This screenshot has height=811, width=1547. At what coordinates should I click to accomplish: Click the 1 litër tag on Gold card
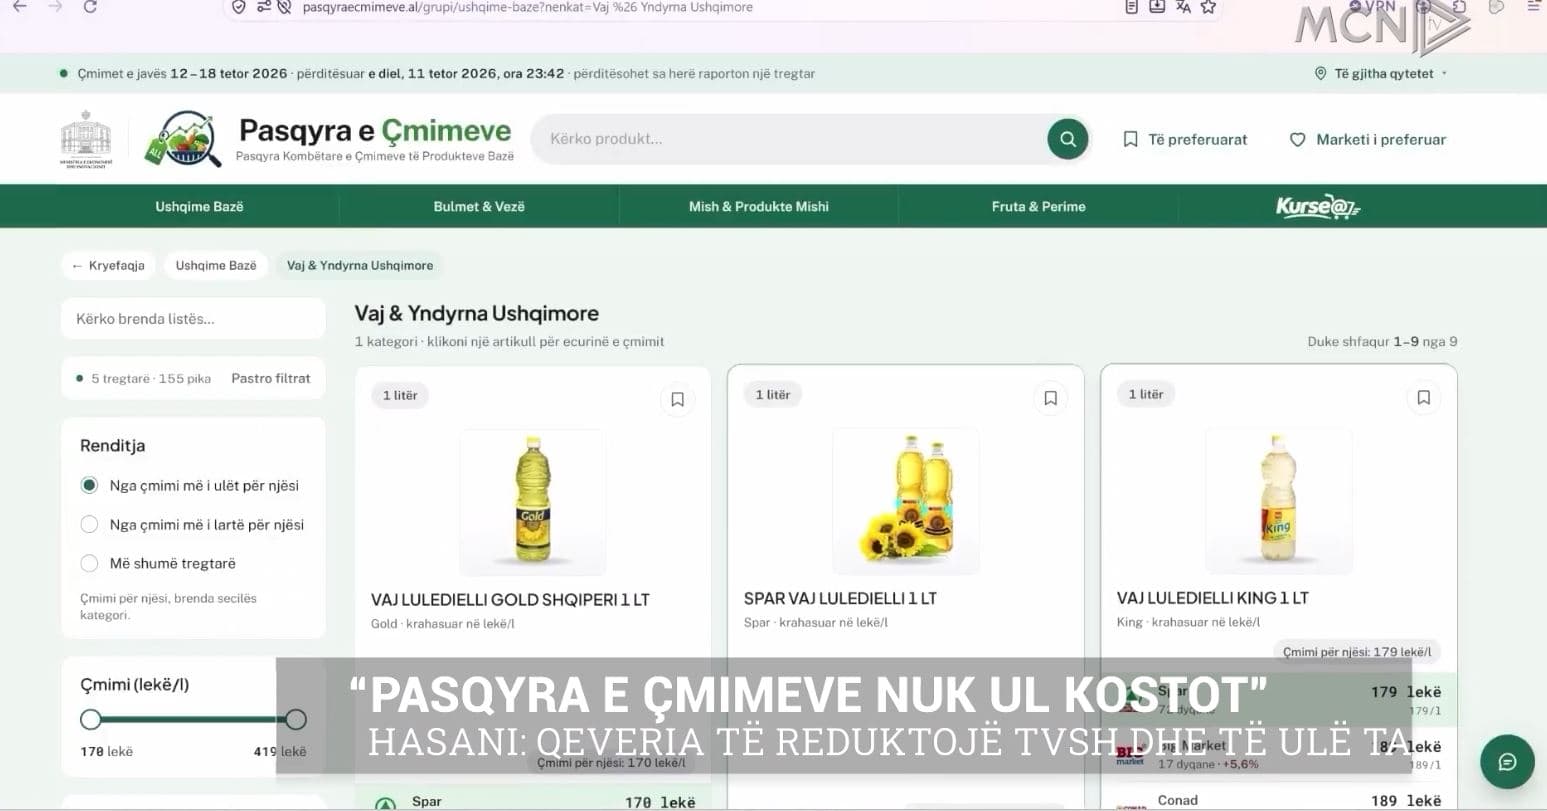click(400, 395)
